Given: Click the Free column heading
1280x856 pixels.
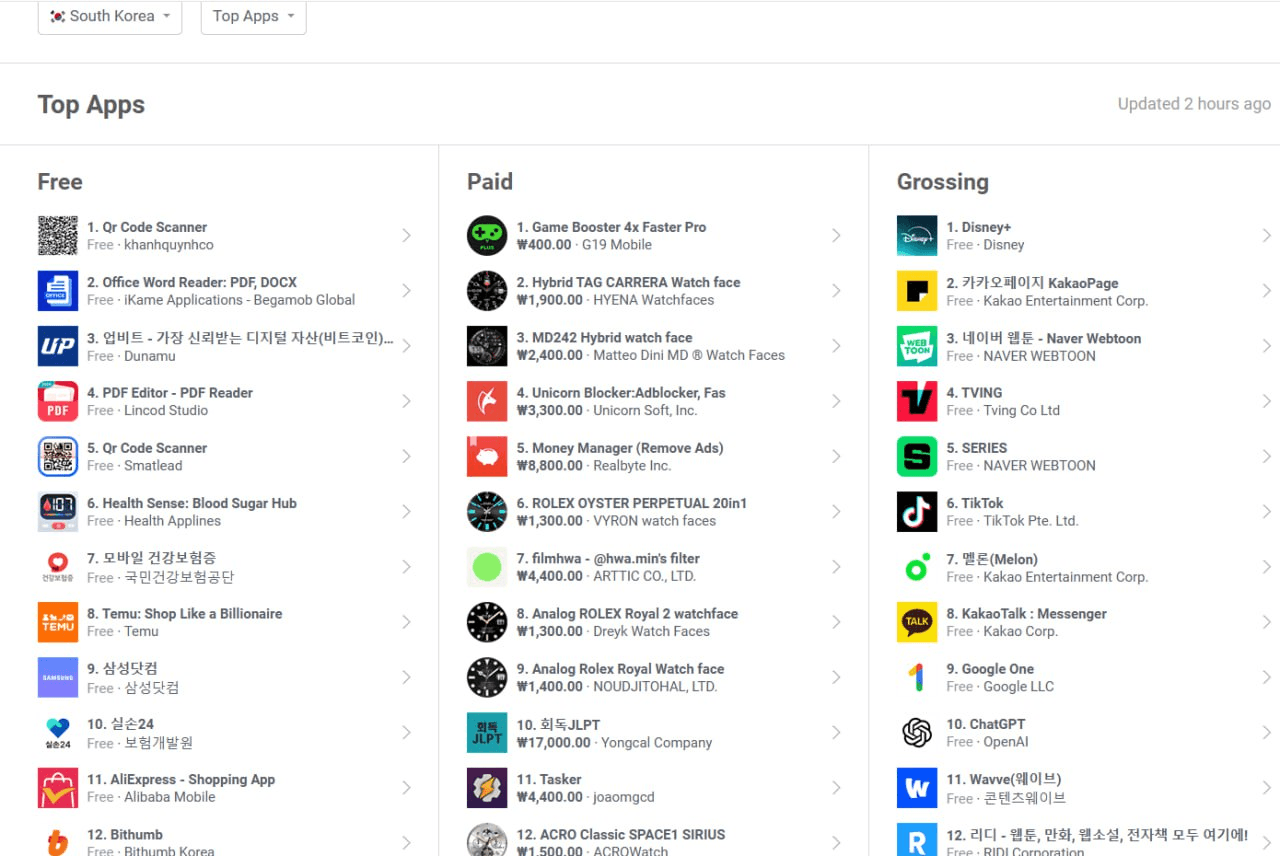Looking at the screenshot, I should click(60, 181).
